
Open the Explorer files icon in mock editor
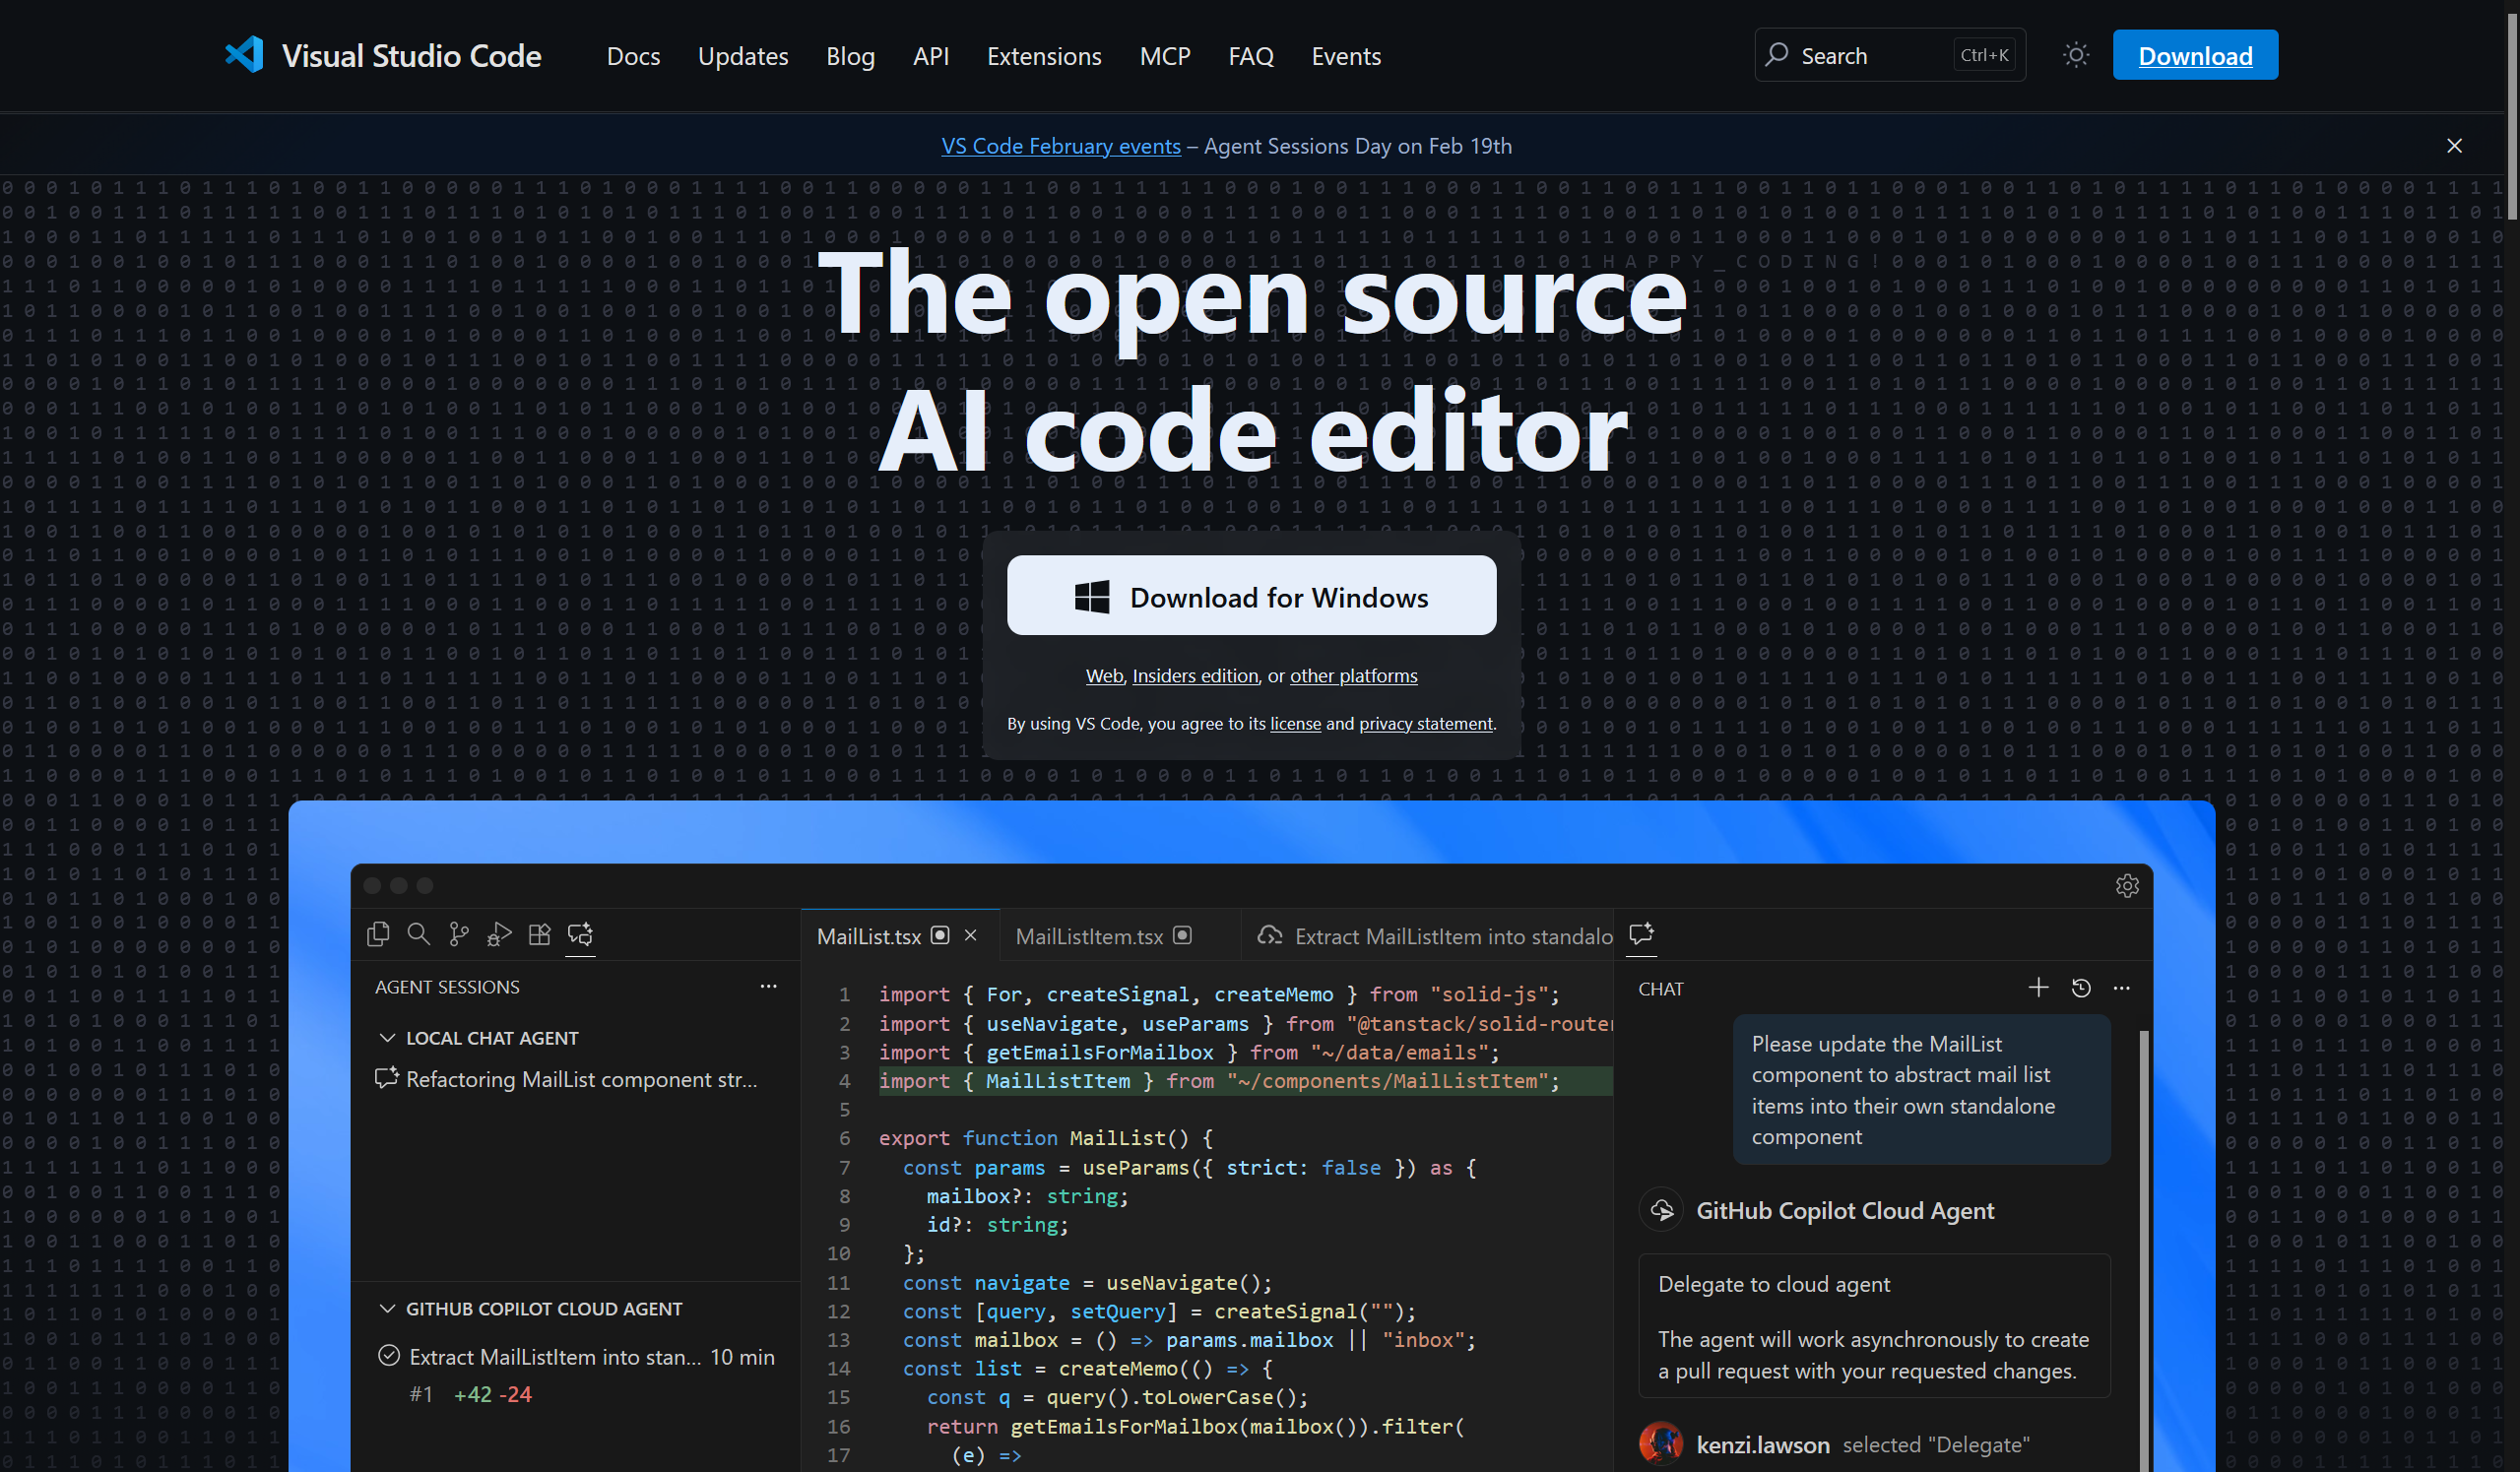tap(378, 934)
